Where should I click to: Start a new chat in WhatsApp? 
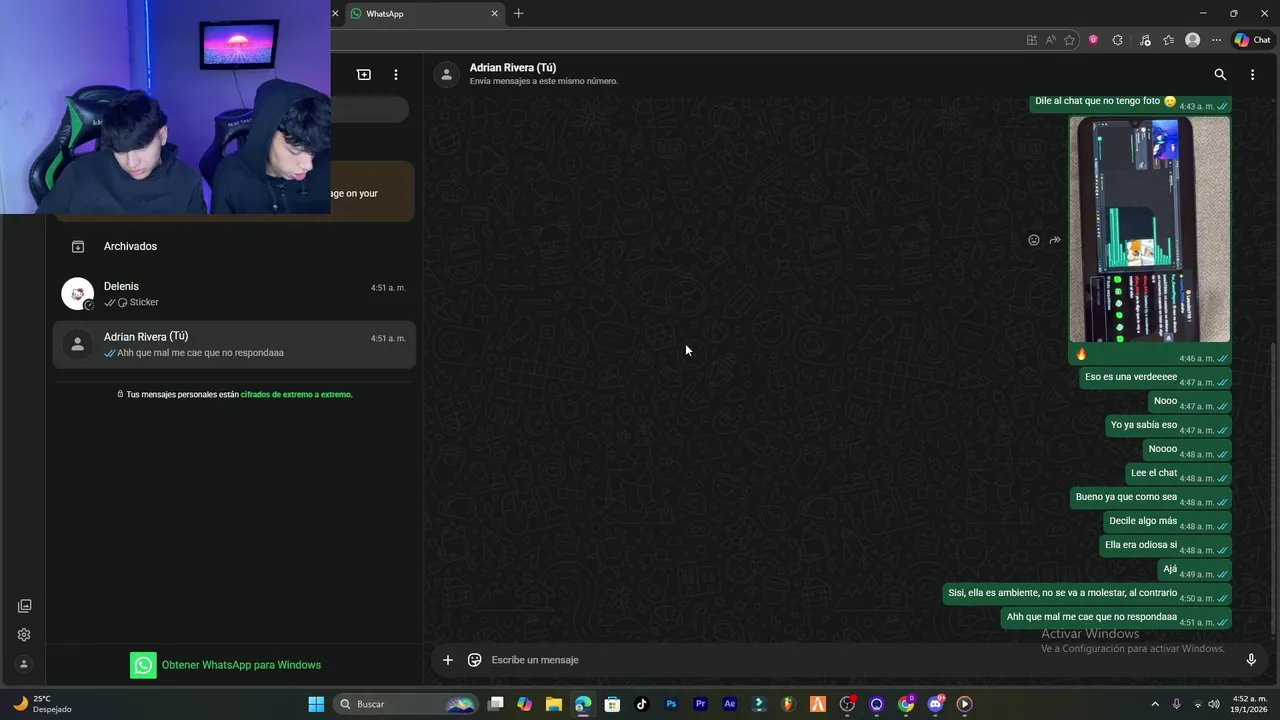(x=364, y=75)
